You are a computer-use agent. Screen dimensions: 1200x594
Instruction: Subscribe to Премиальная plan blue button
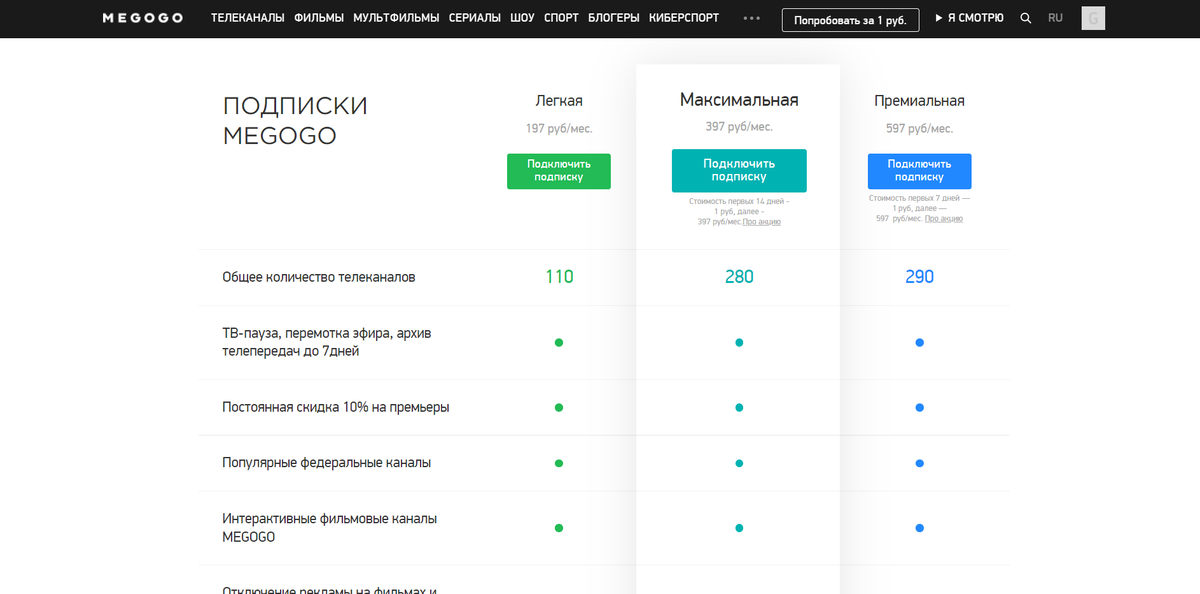point(919,171)
